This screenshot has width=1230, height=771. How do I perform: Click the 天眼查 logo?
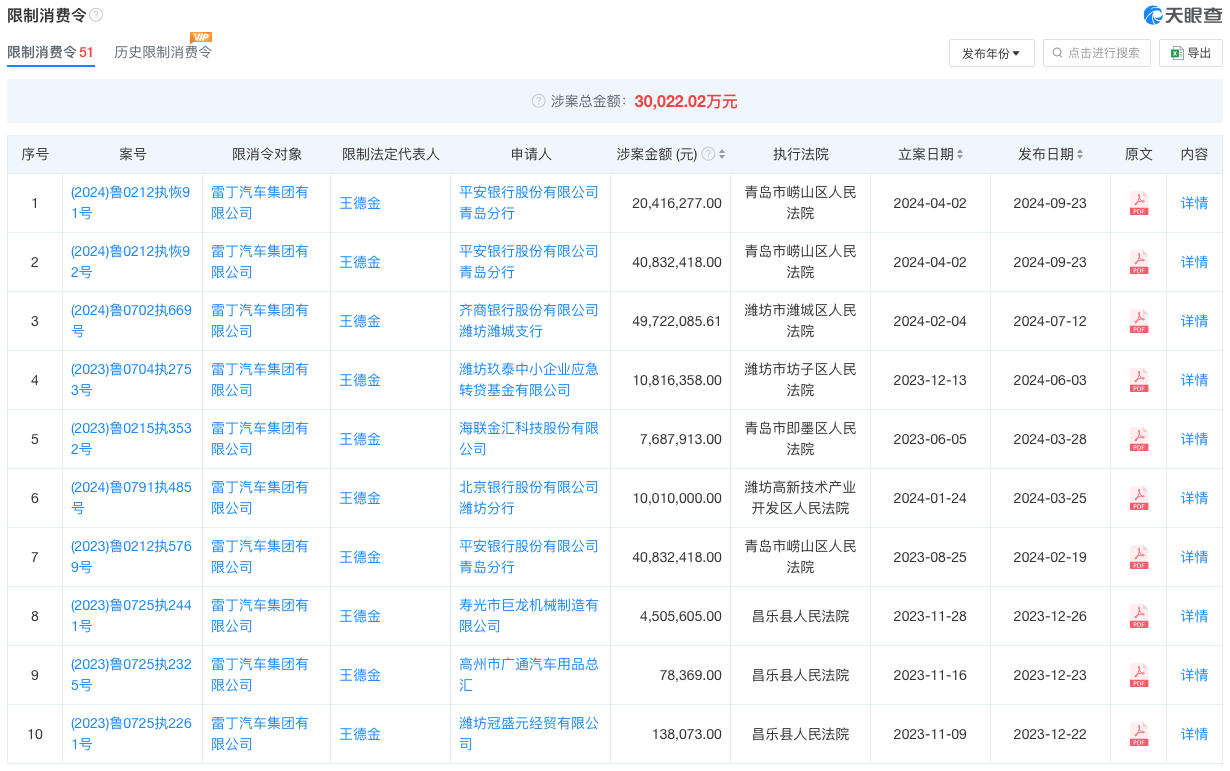pyautogui.click(x=1183, y=15)
